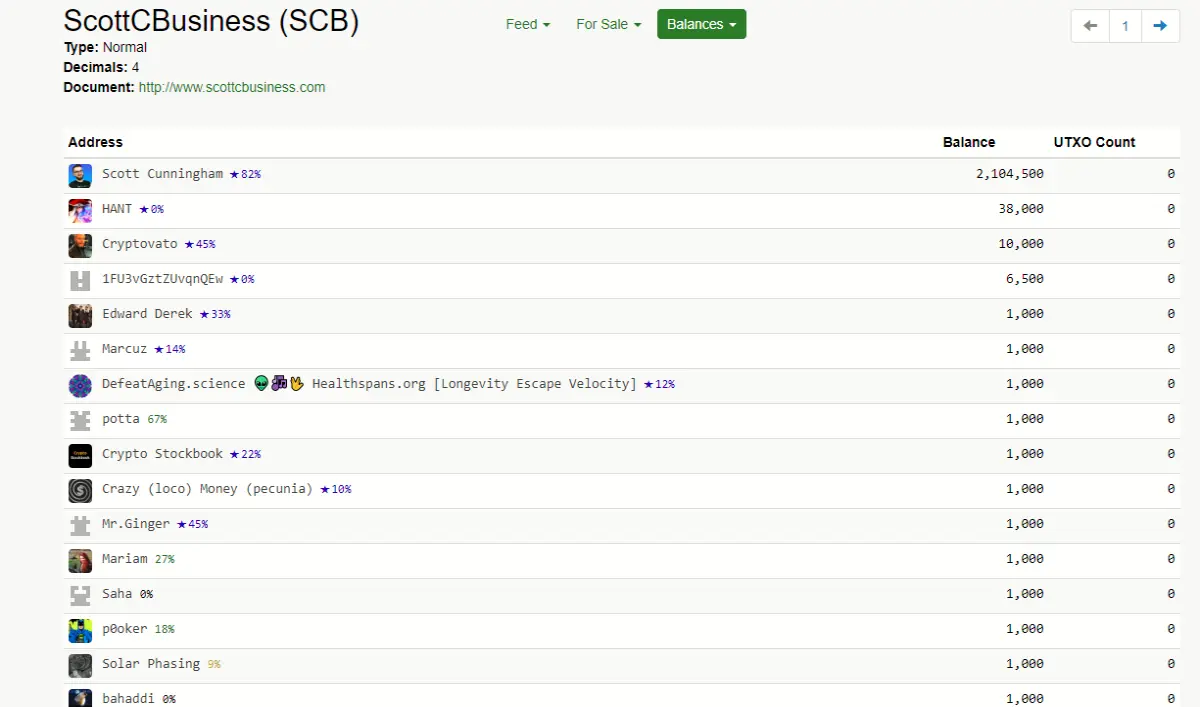Open Marcuz's profile link
1200x707 pixels.
click(124, 349)
